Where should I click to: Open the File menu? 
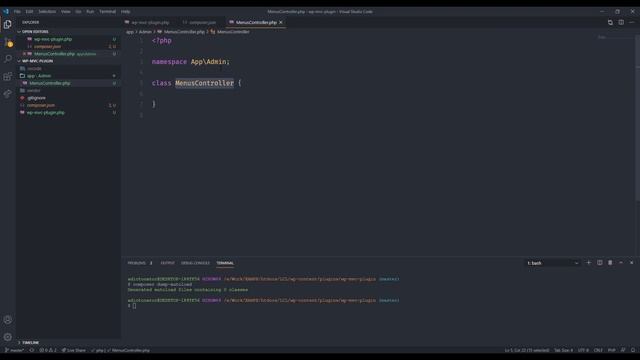[x=17, y=11]
